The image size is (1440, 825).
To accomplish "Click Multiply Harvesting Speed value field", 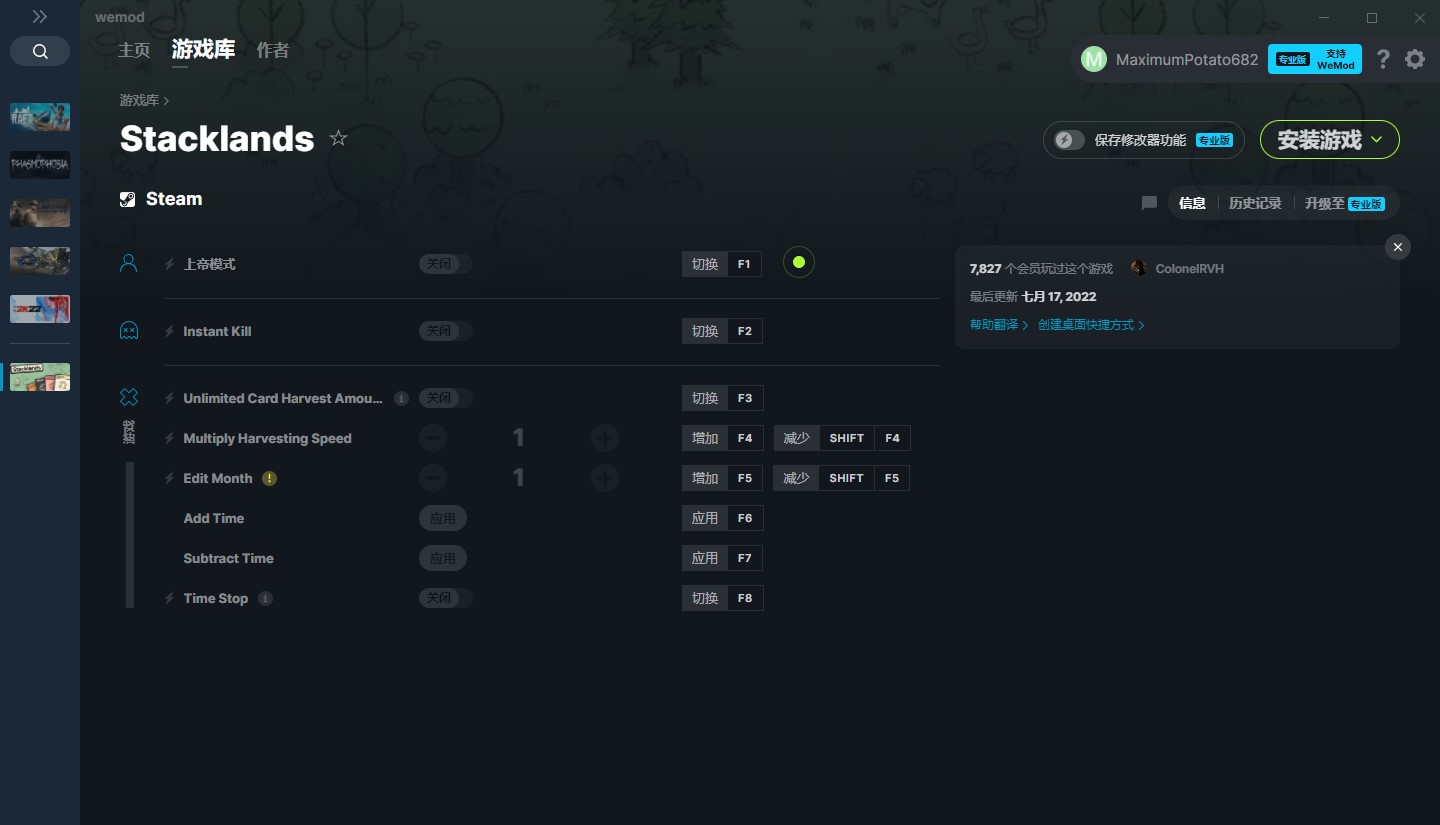I will (x=518, y=438).
